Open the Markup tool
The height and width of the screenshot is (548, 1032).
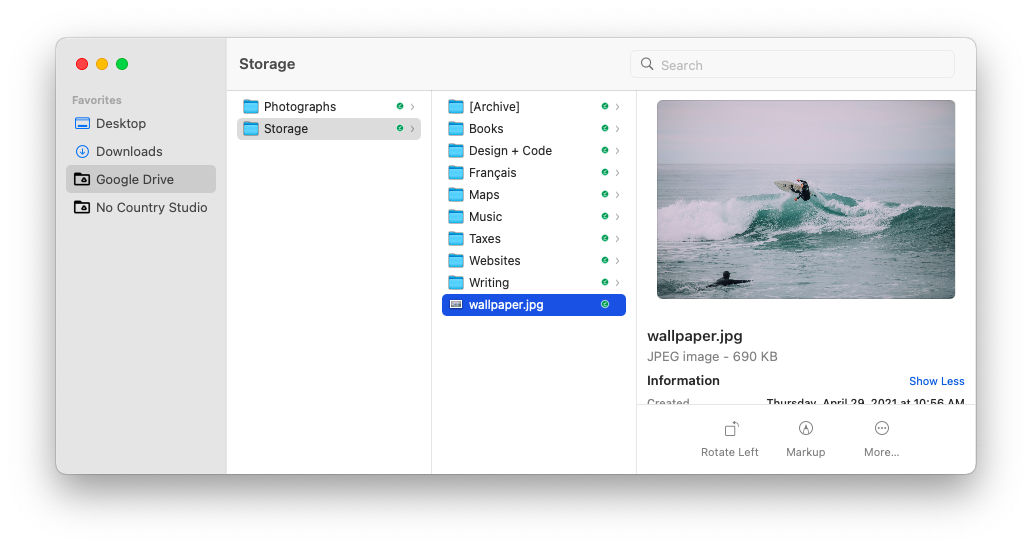click(x=805, y=429)
